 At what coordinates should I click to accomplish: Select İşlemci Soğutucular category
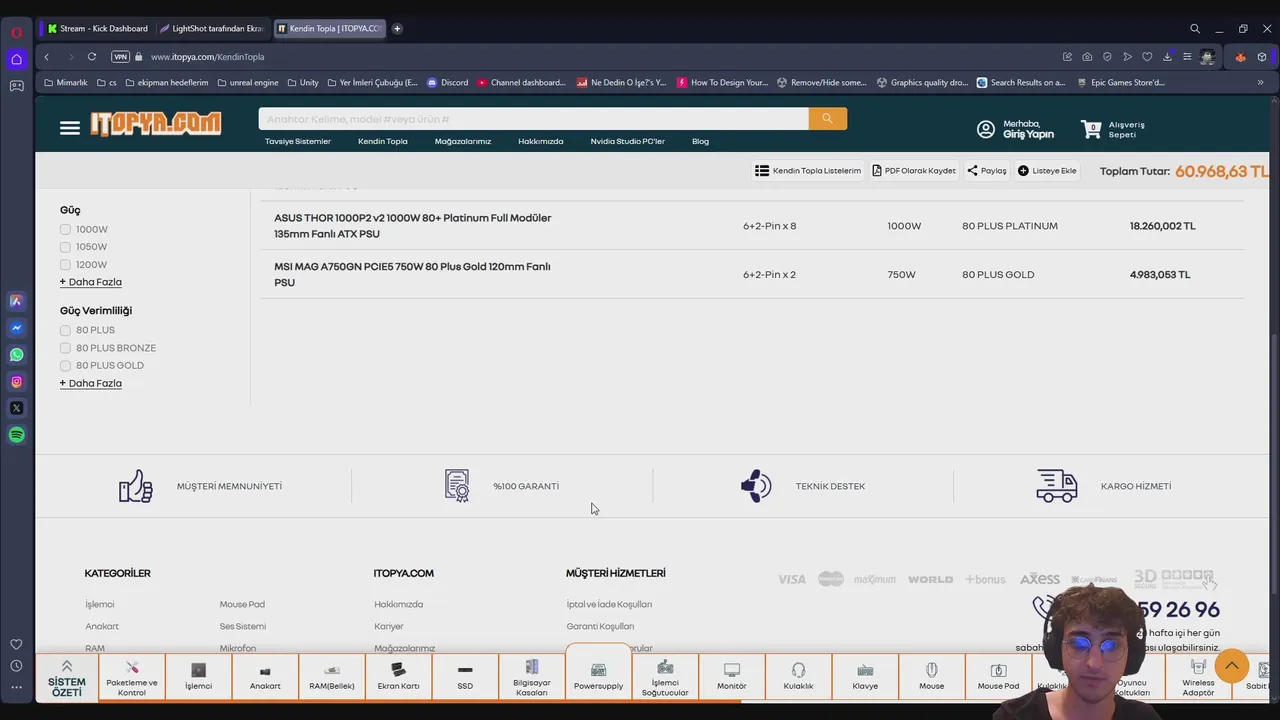point(665,677)
